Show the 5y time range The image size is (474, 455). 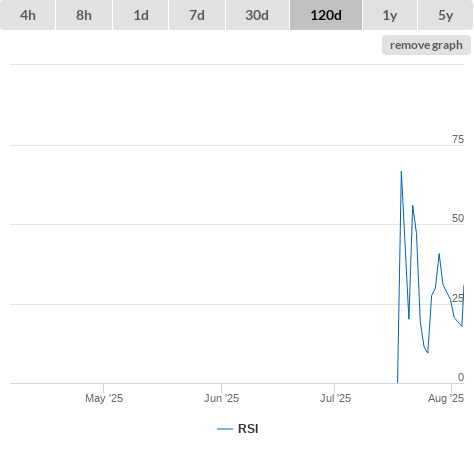tap(446, 15)
